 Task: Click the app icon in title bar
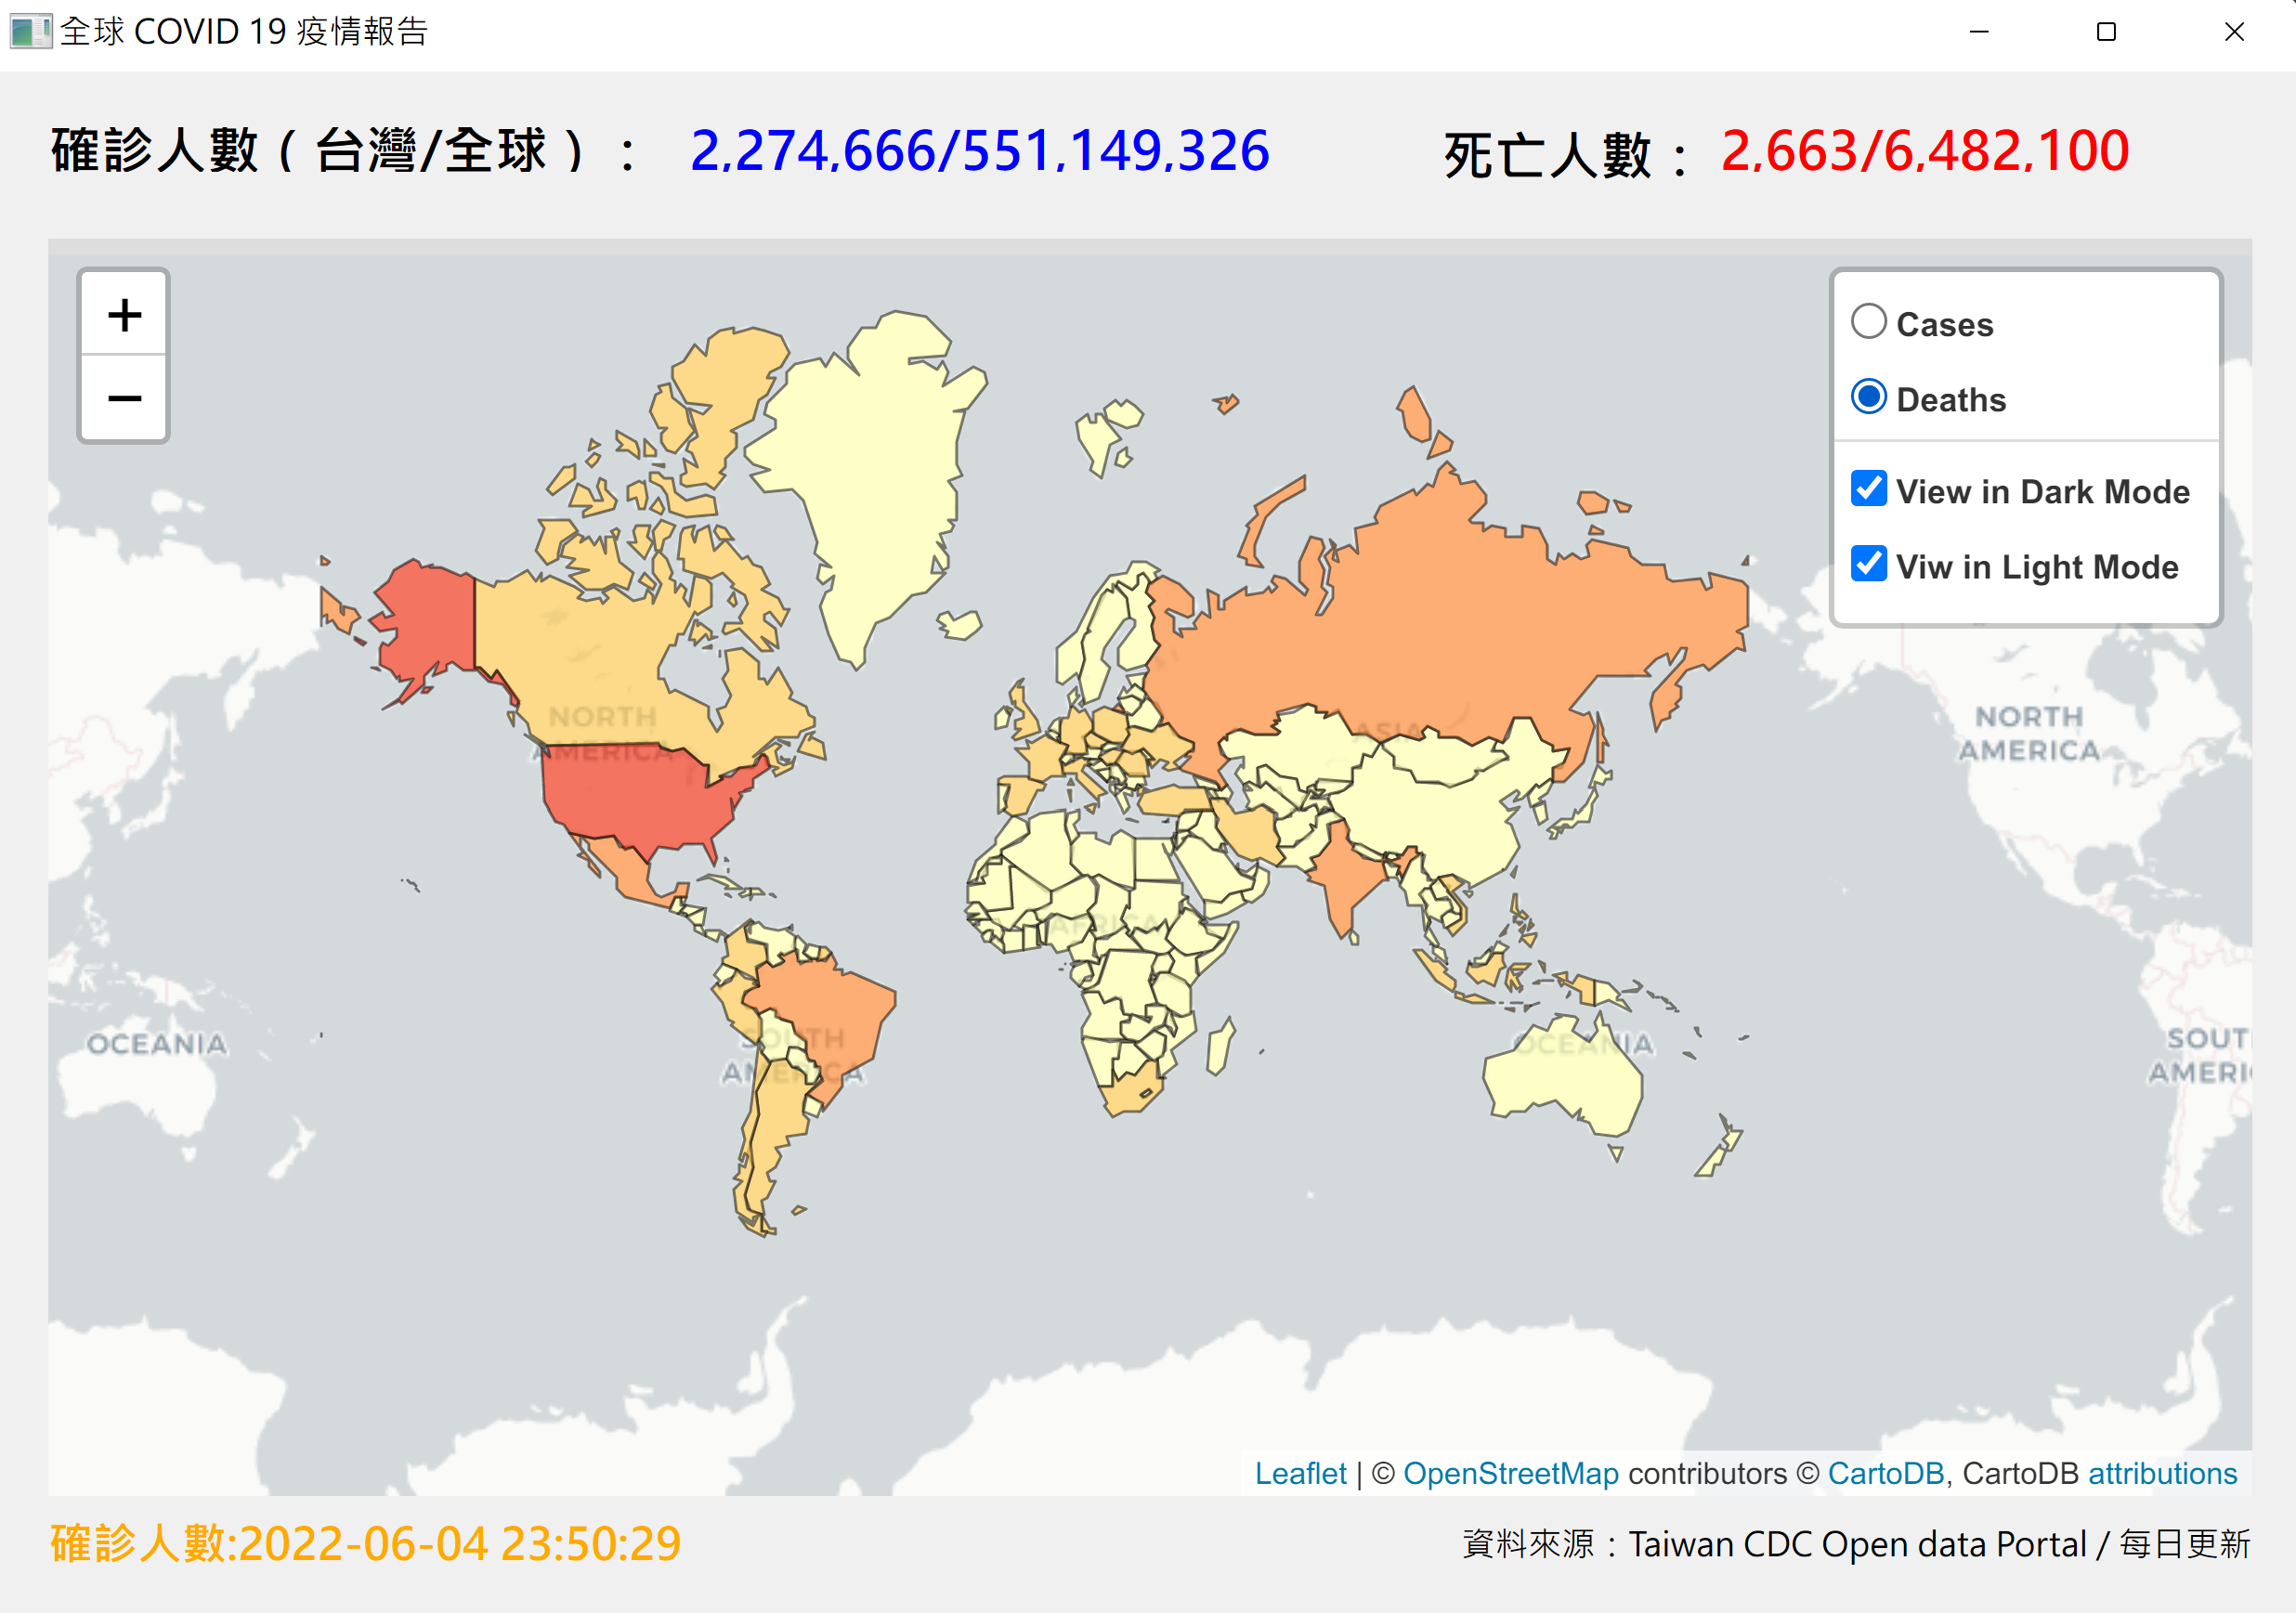tap(30, 31)
